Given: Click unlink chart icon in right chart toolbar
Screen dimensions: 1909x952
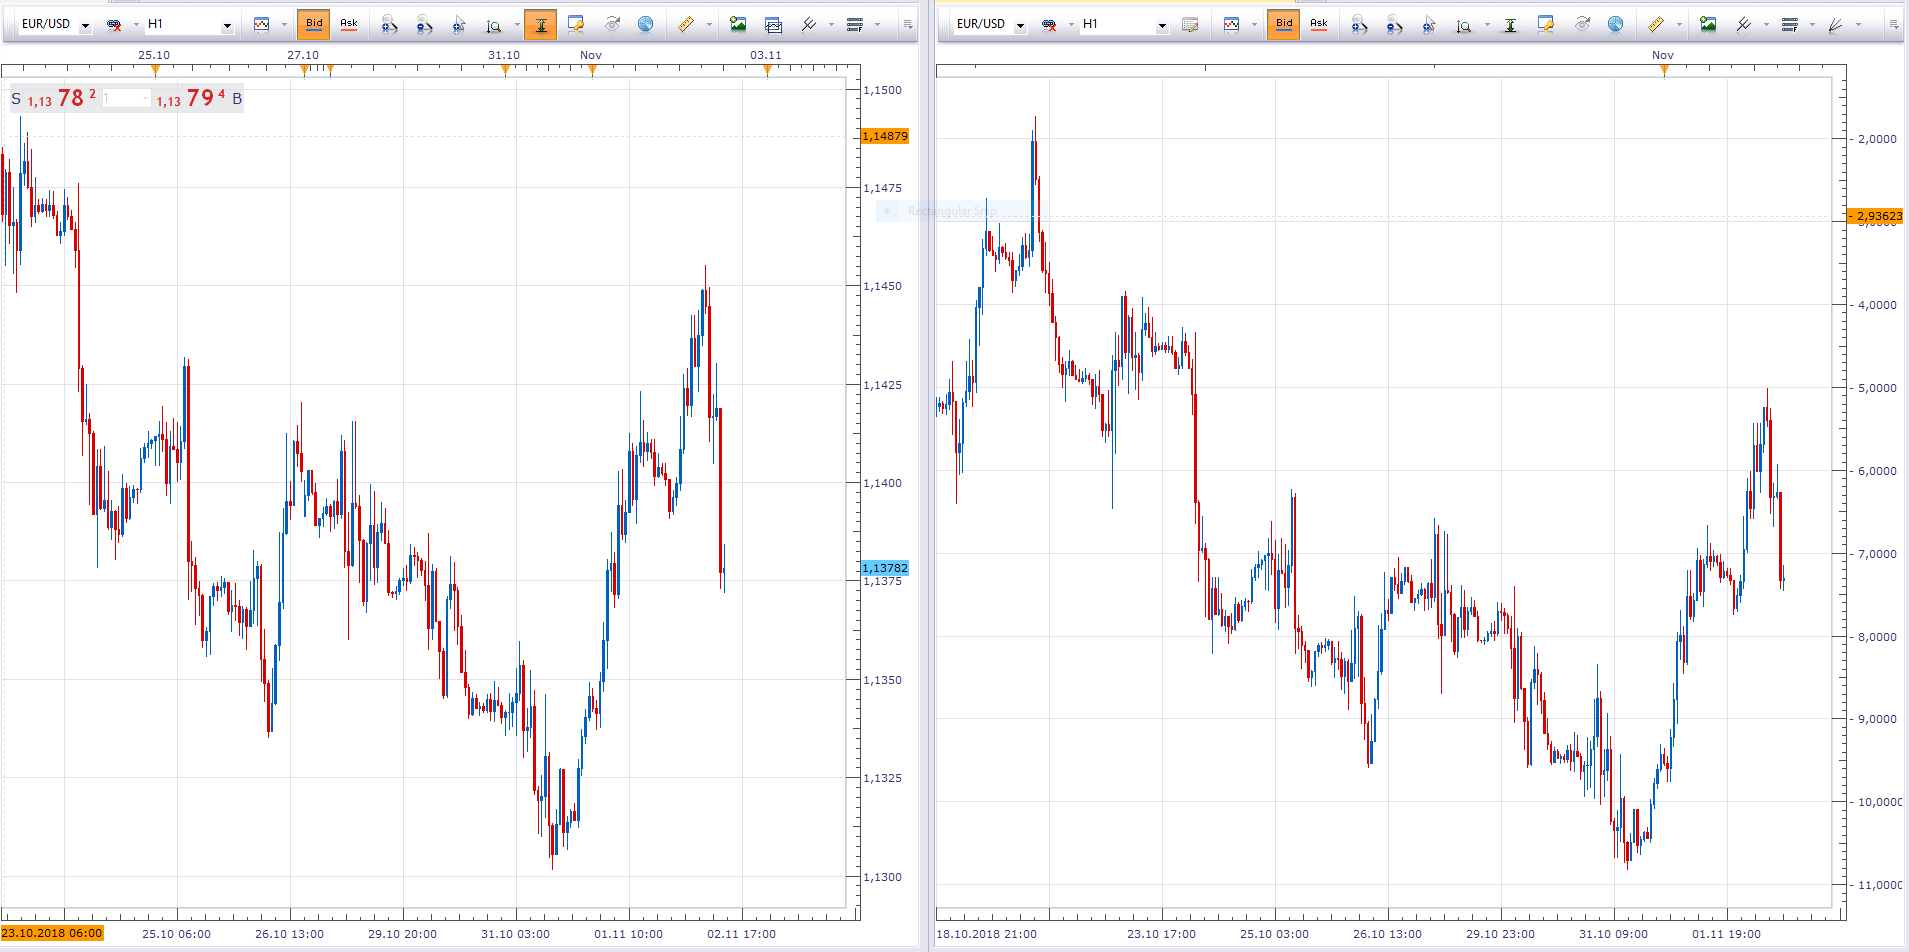Looking at the screenshot, I should click(x=1049, y=24).
